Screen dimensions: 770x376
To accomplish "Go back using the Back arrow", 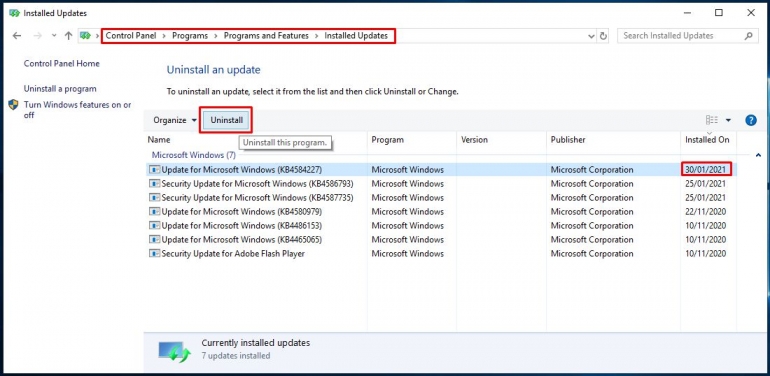I will pyautogui.click(x=17, y=36).
